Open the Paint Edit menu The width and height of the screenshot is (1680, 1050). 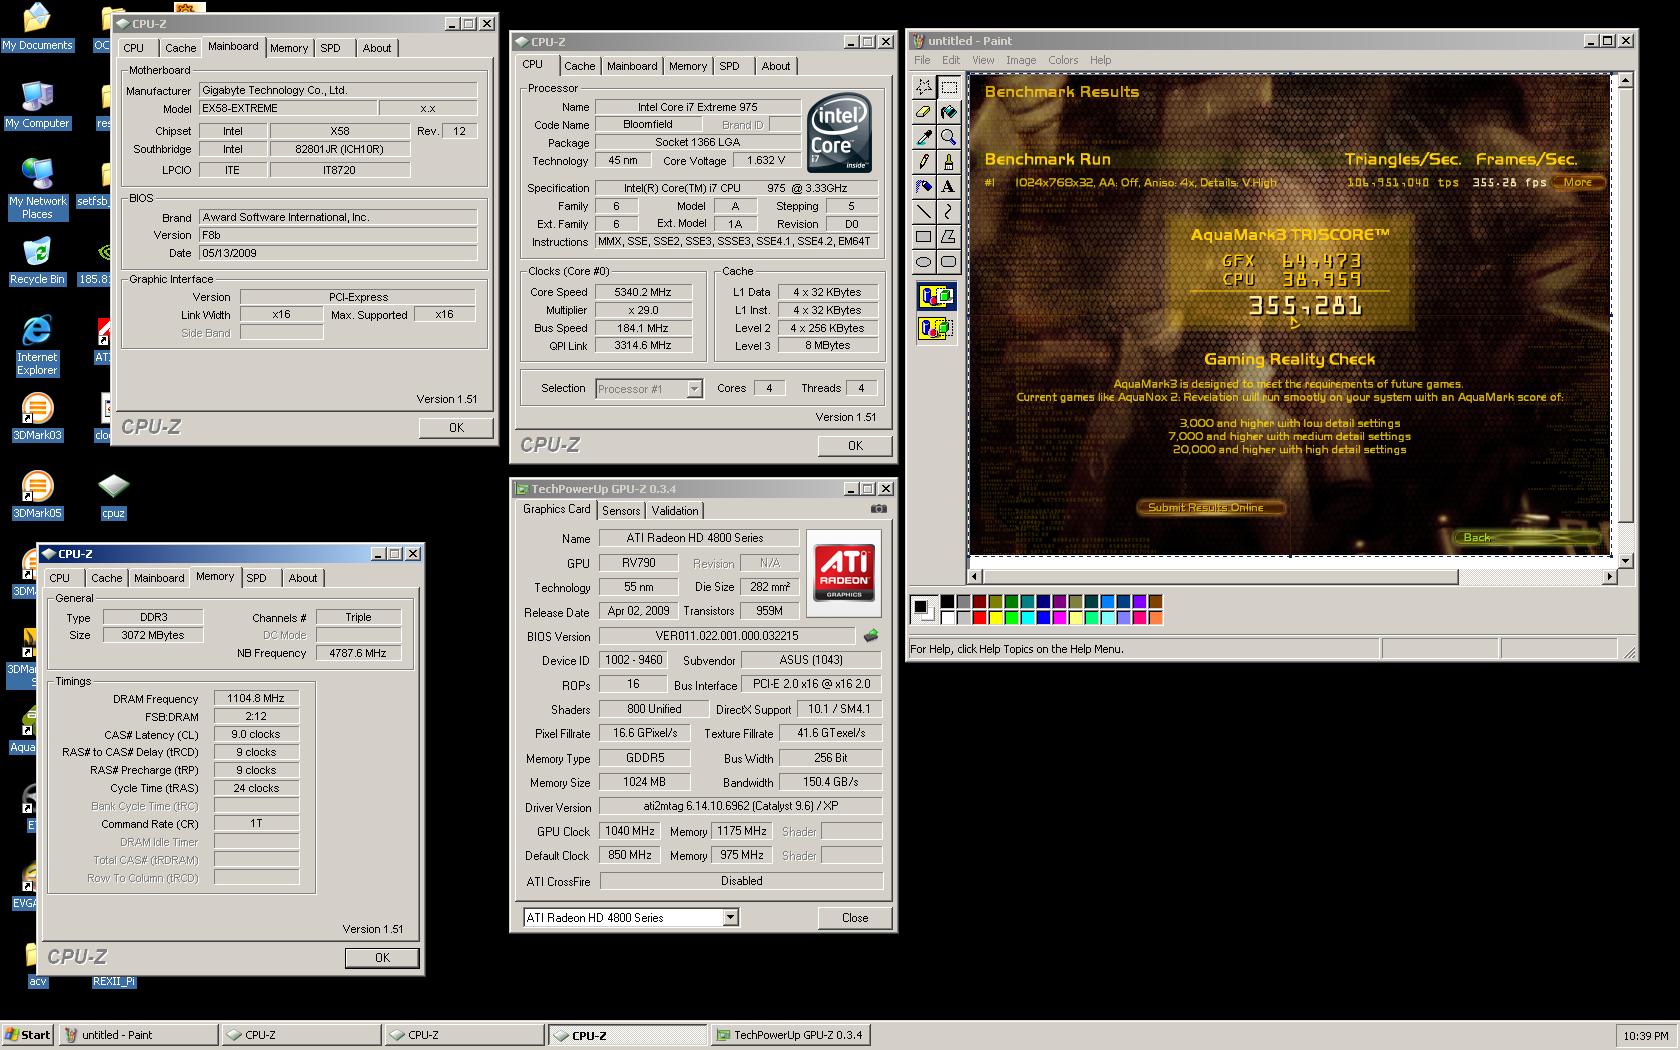pyautogui.click(x=951, y=60)
